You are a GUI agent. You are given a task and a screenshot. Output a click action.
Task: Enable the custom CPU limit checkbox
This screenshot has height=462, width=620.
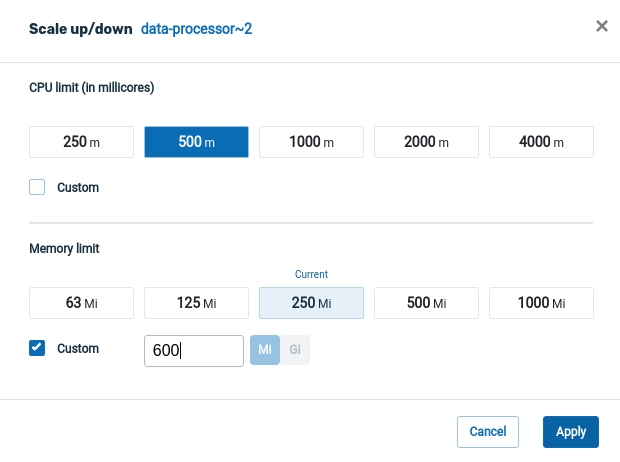[38, 187]
